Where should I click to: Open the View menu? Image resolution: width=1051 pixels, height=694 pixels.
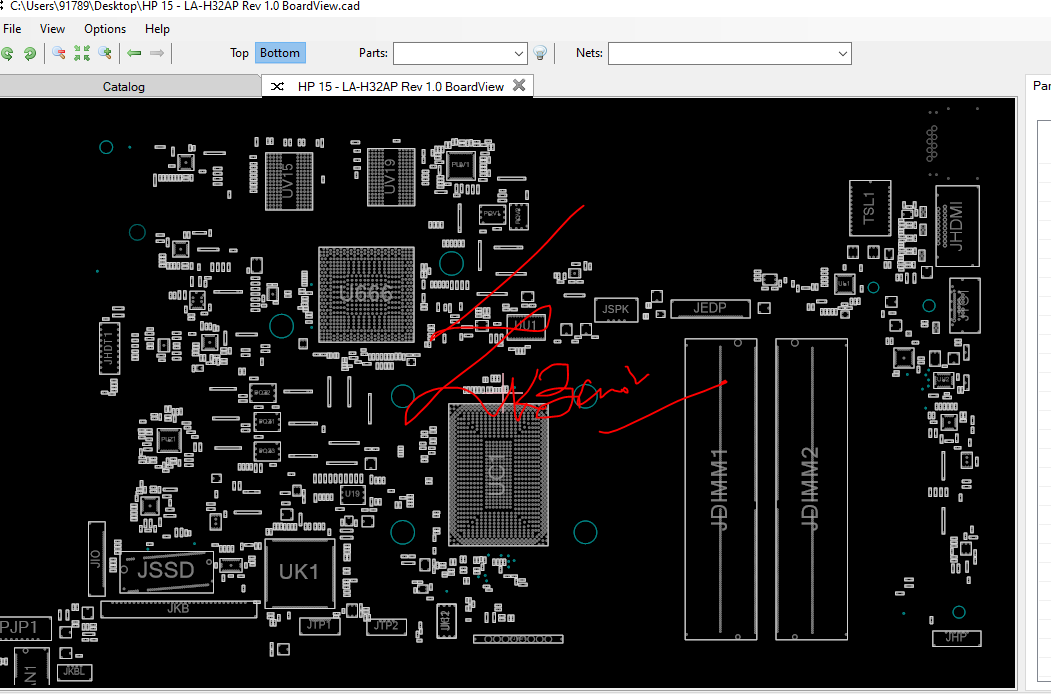[52, 29]
